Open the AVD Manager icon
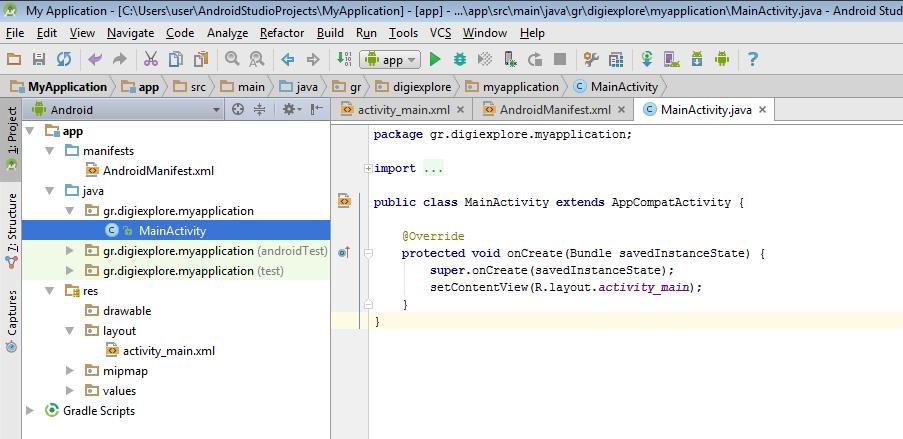This screenshot has height=439, width=903. pos(671,59)
